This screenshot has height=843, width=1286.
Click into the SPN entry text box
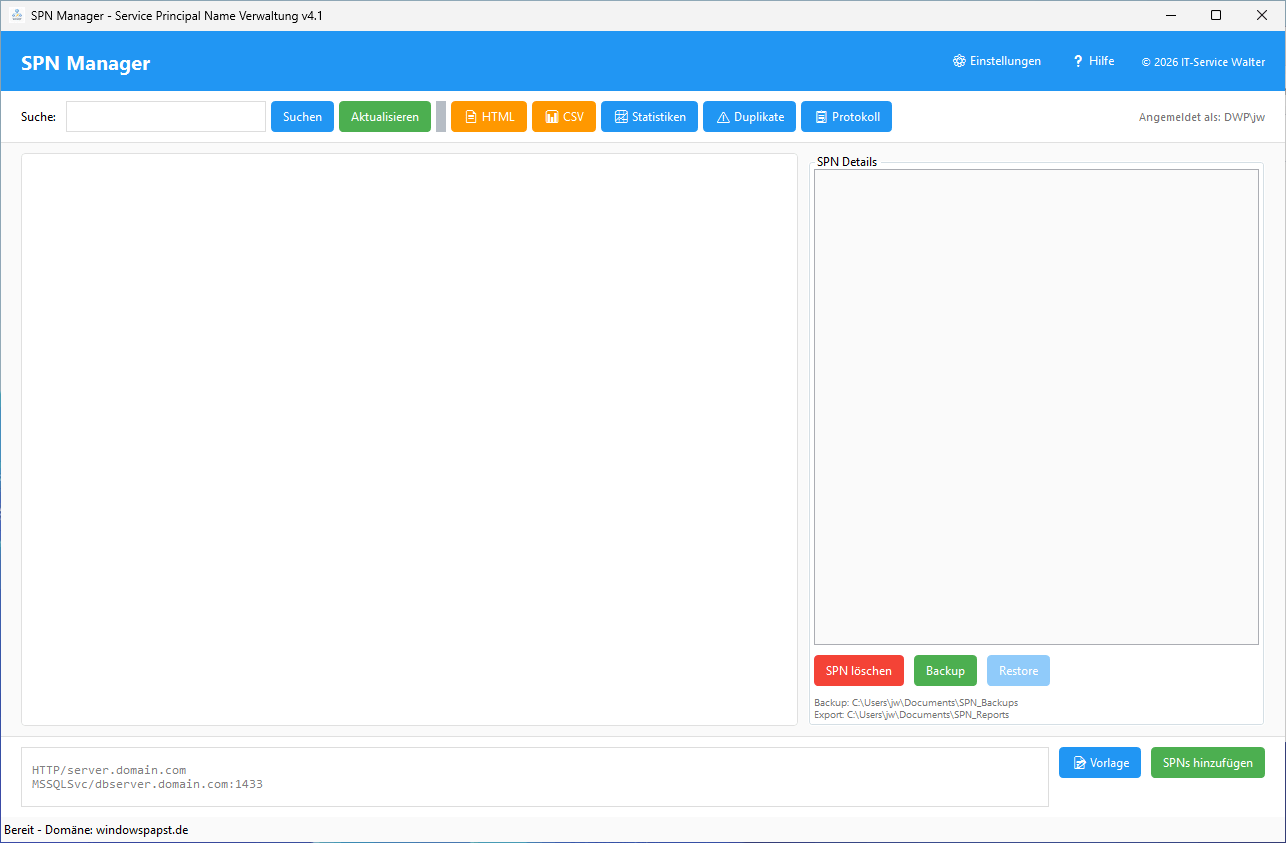point(535,777)
